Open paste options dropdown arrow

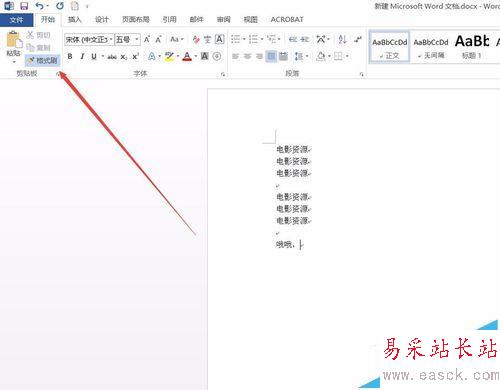(14, 62)
